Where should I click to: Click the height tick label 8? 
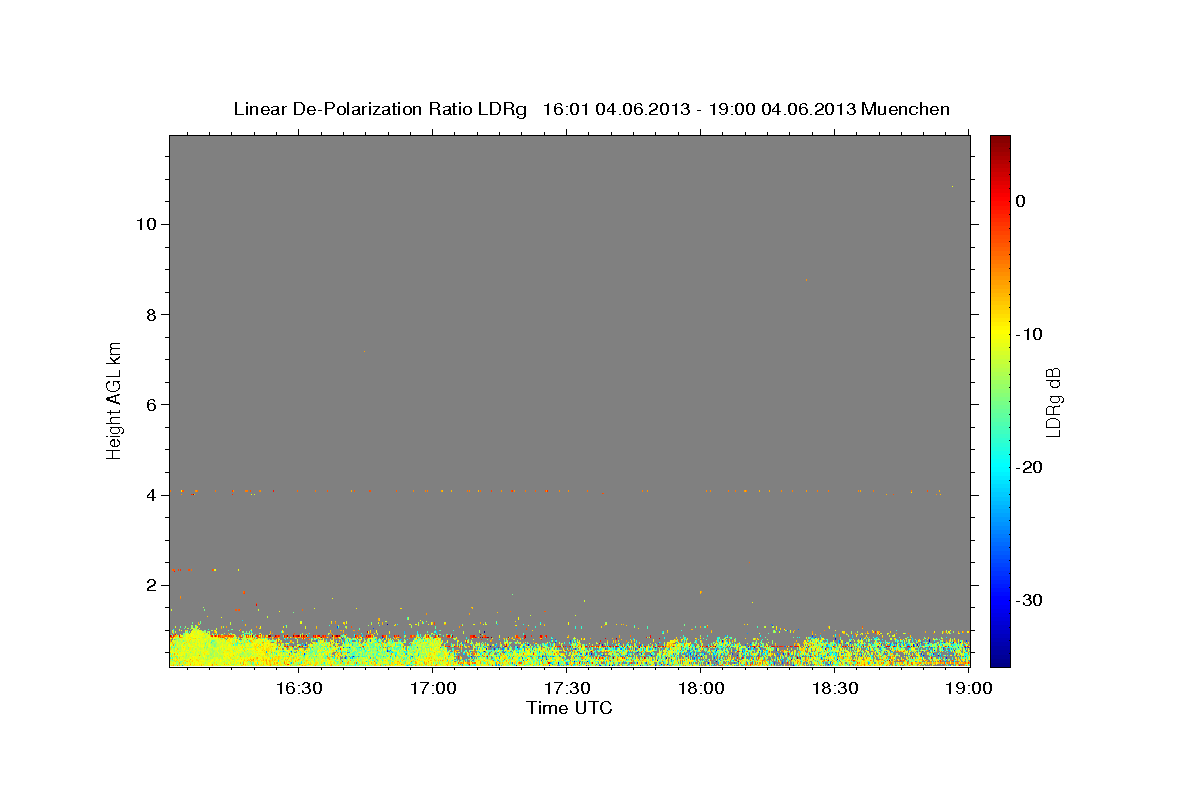(x=150, y=314)
